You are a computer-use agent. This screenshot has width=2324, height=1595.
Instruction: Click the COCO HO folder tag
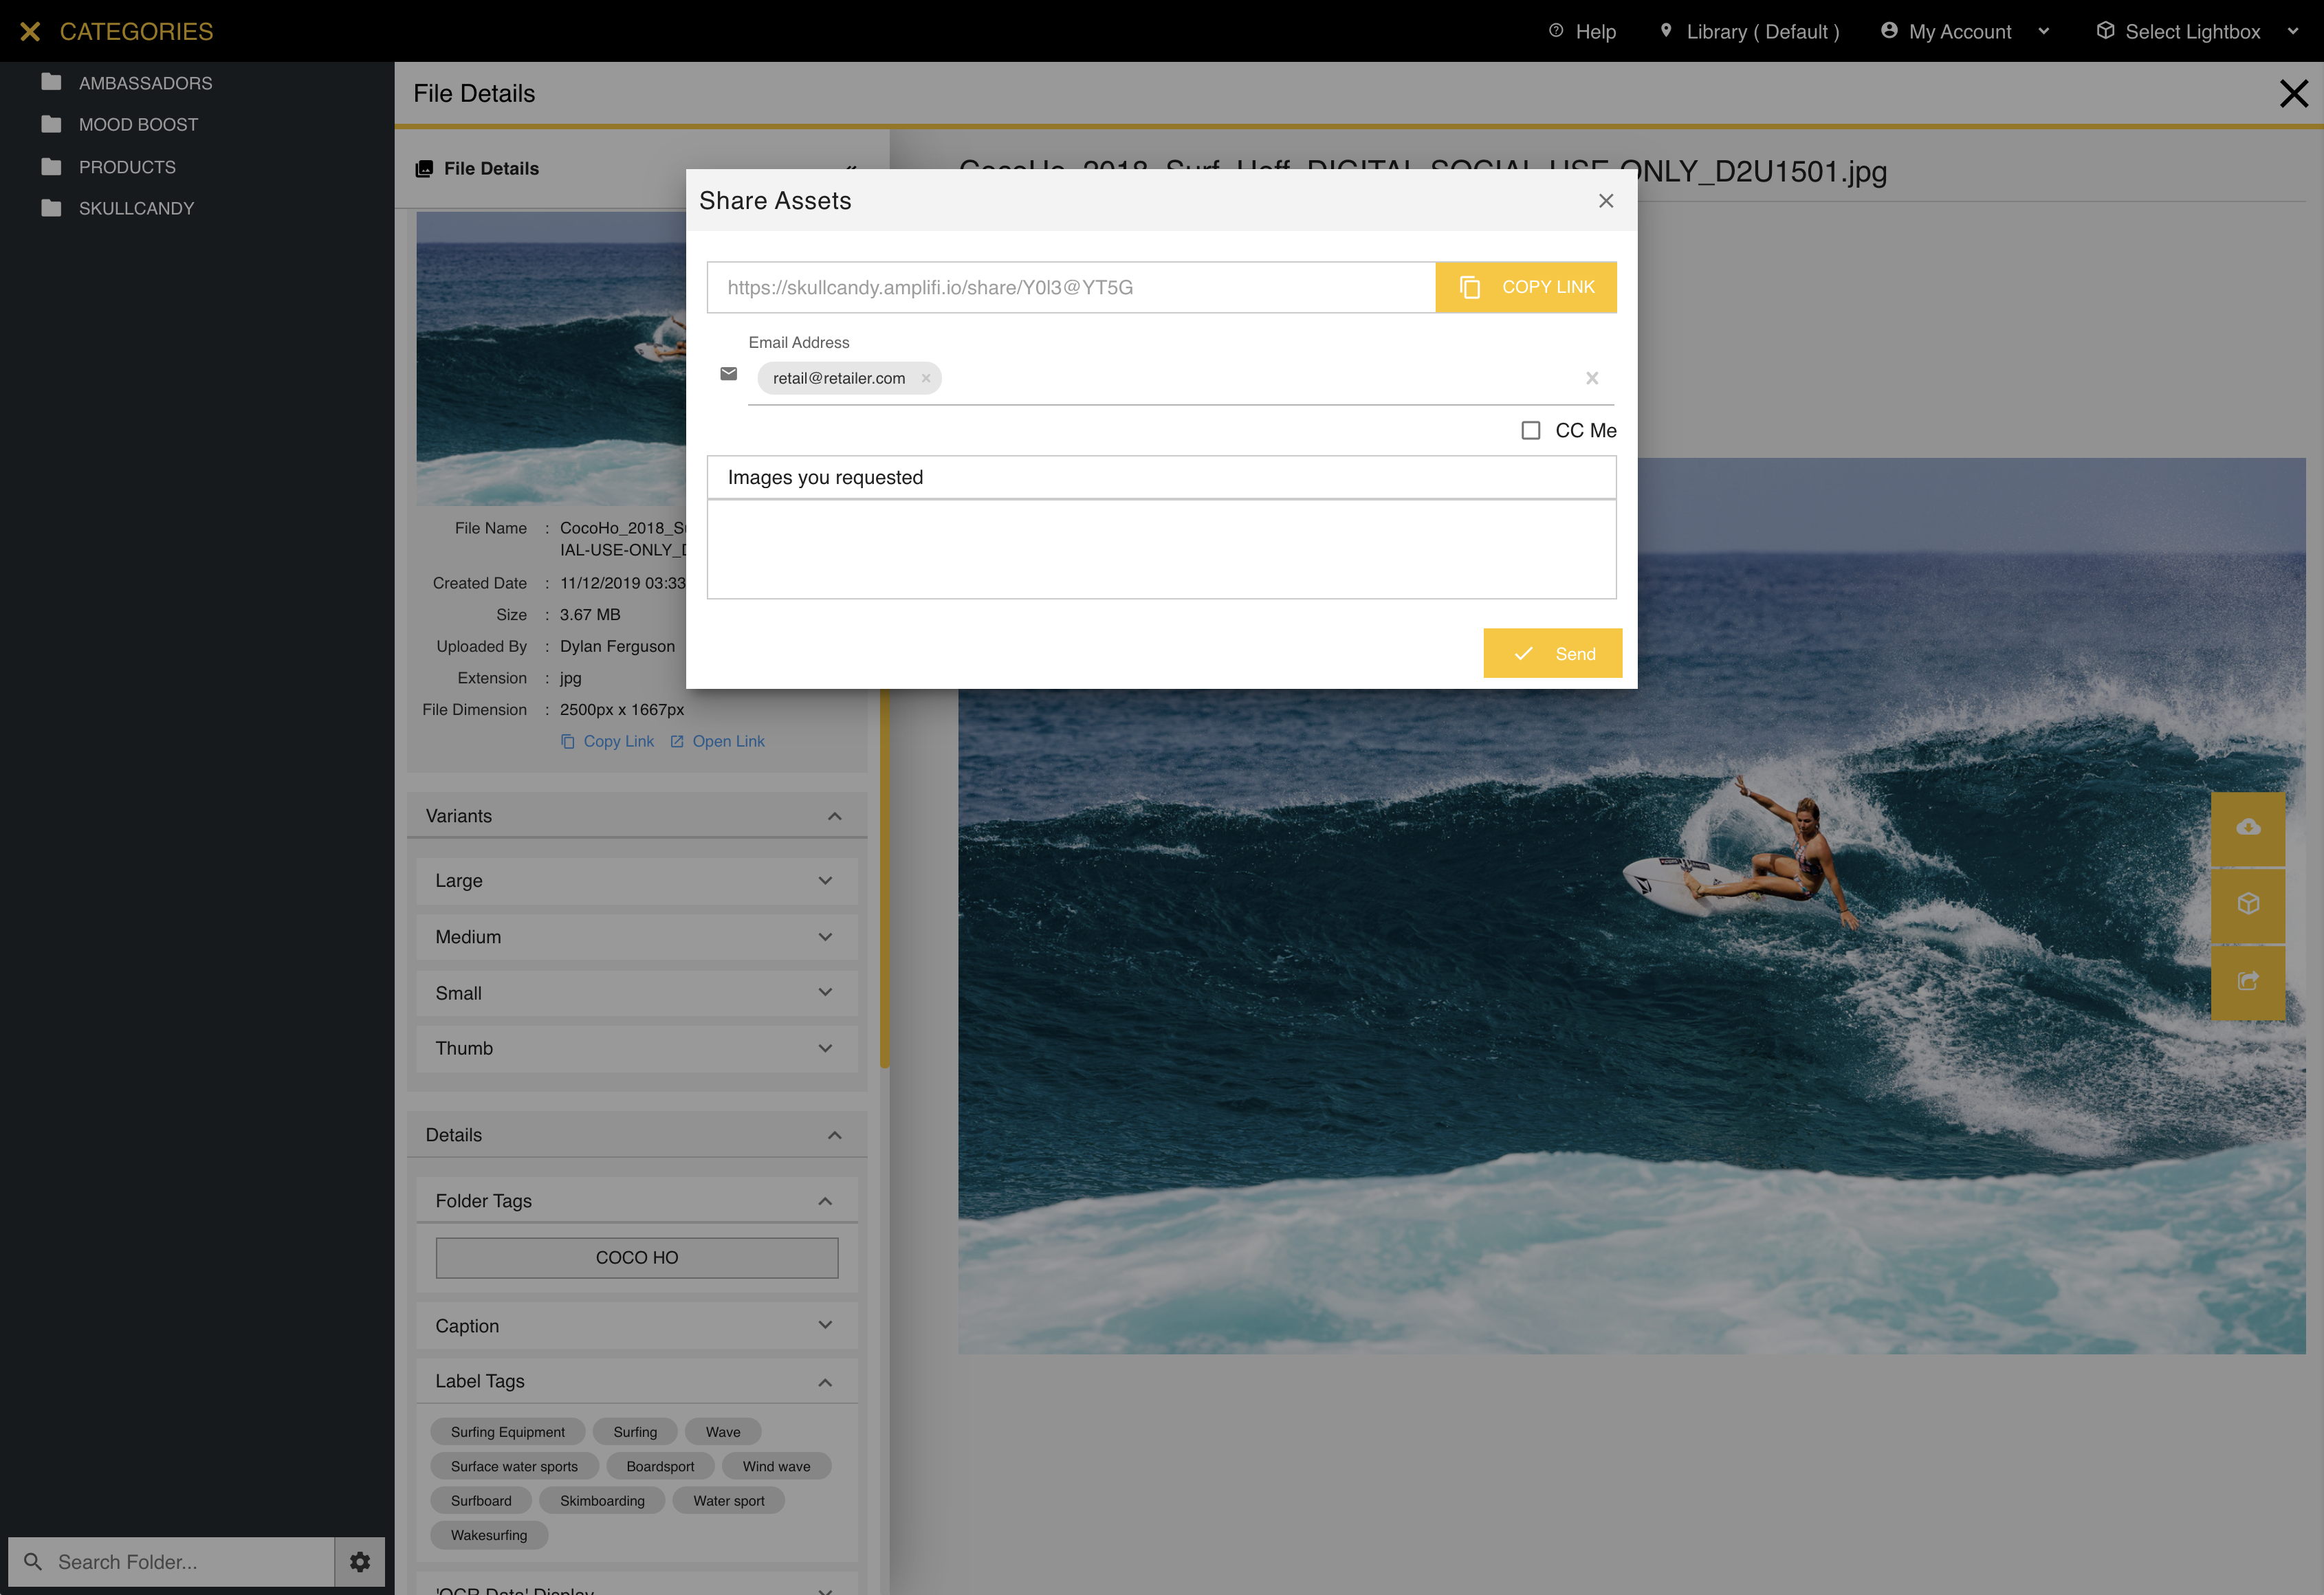637,1258
